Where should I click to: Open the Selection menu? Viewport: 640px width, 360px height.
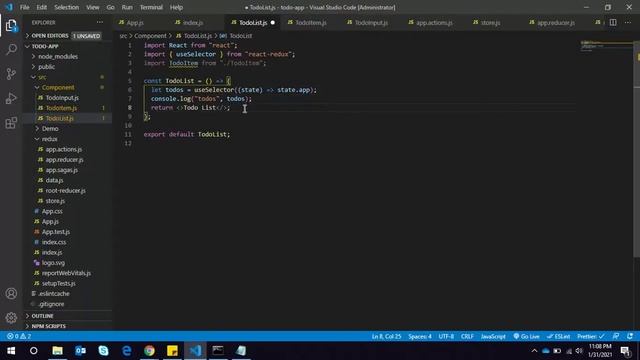click(67, 7)
